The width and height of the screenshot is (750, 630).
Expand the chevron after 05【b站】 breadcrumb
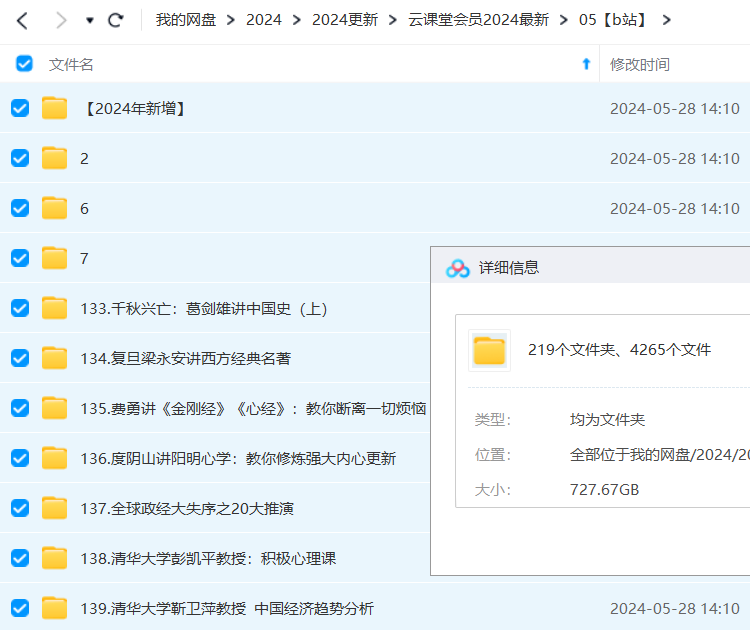pyautogui.click(x=667, y=20)
